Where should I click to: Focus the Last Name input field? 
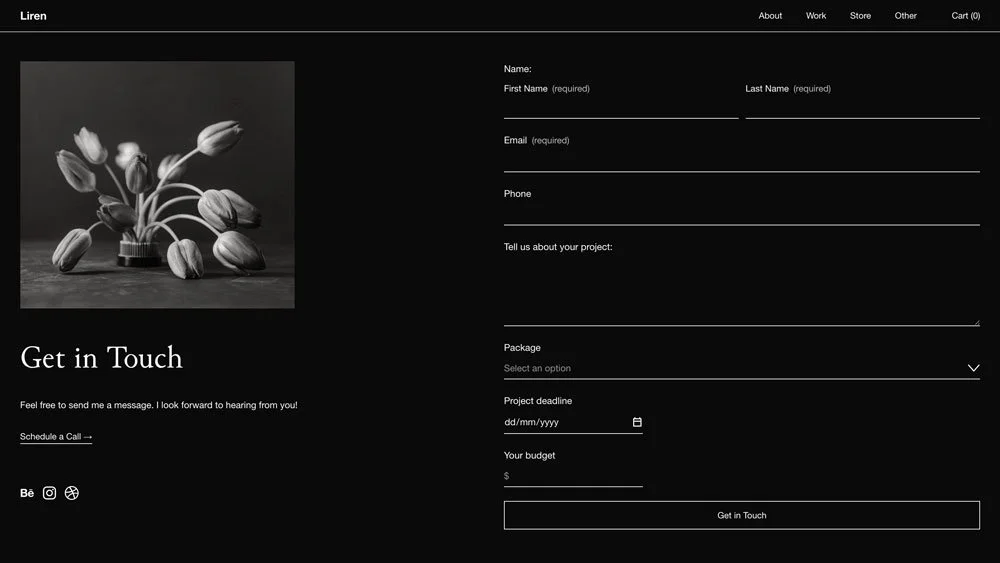point(862,108)
